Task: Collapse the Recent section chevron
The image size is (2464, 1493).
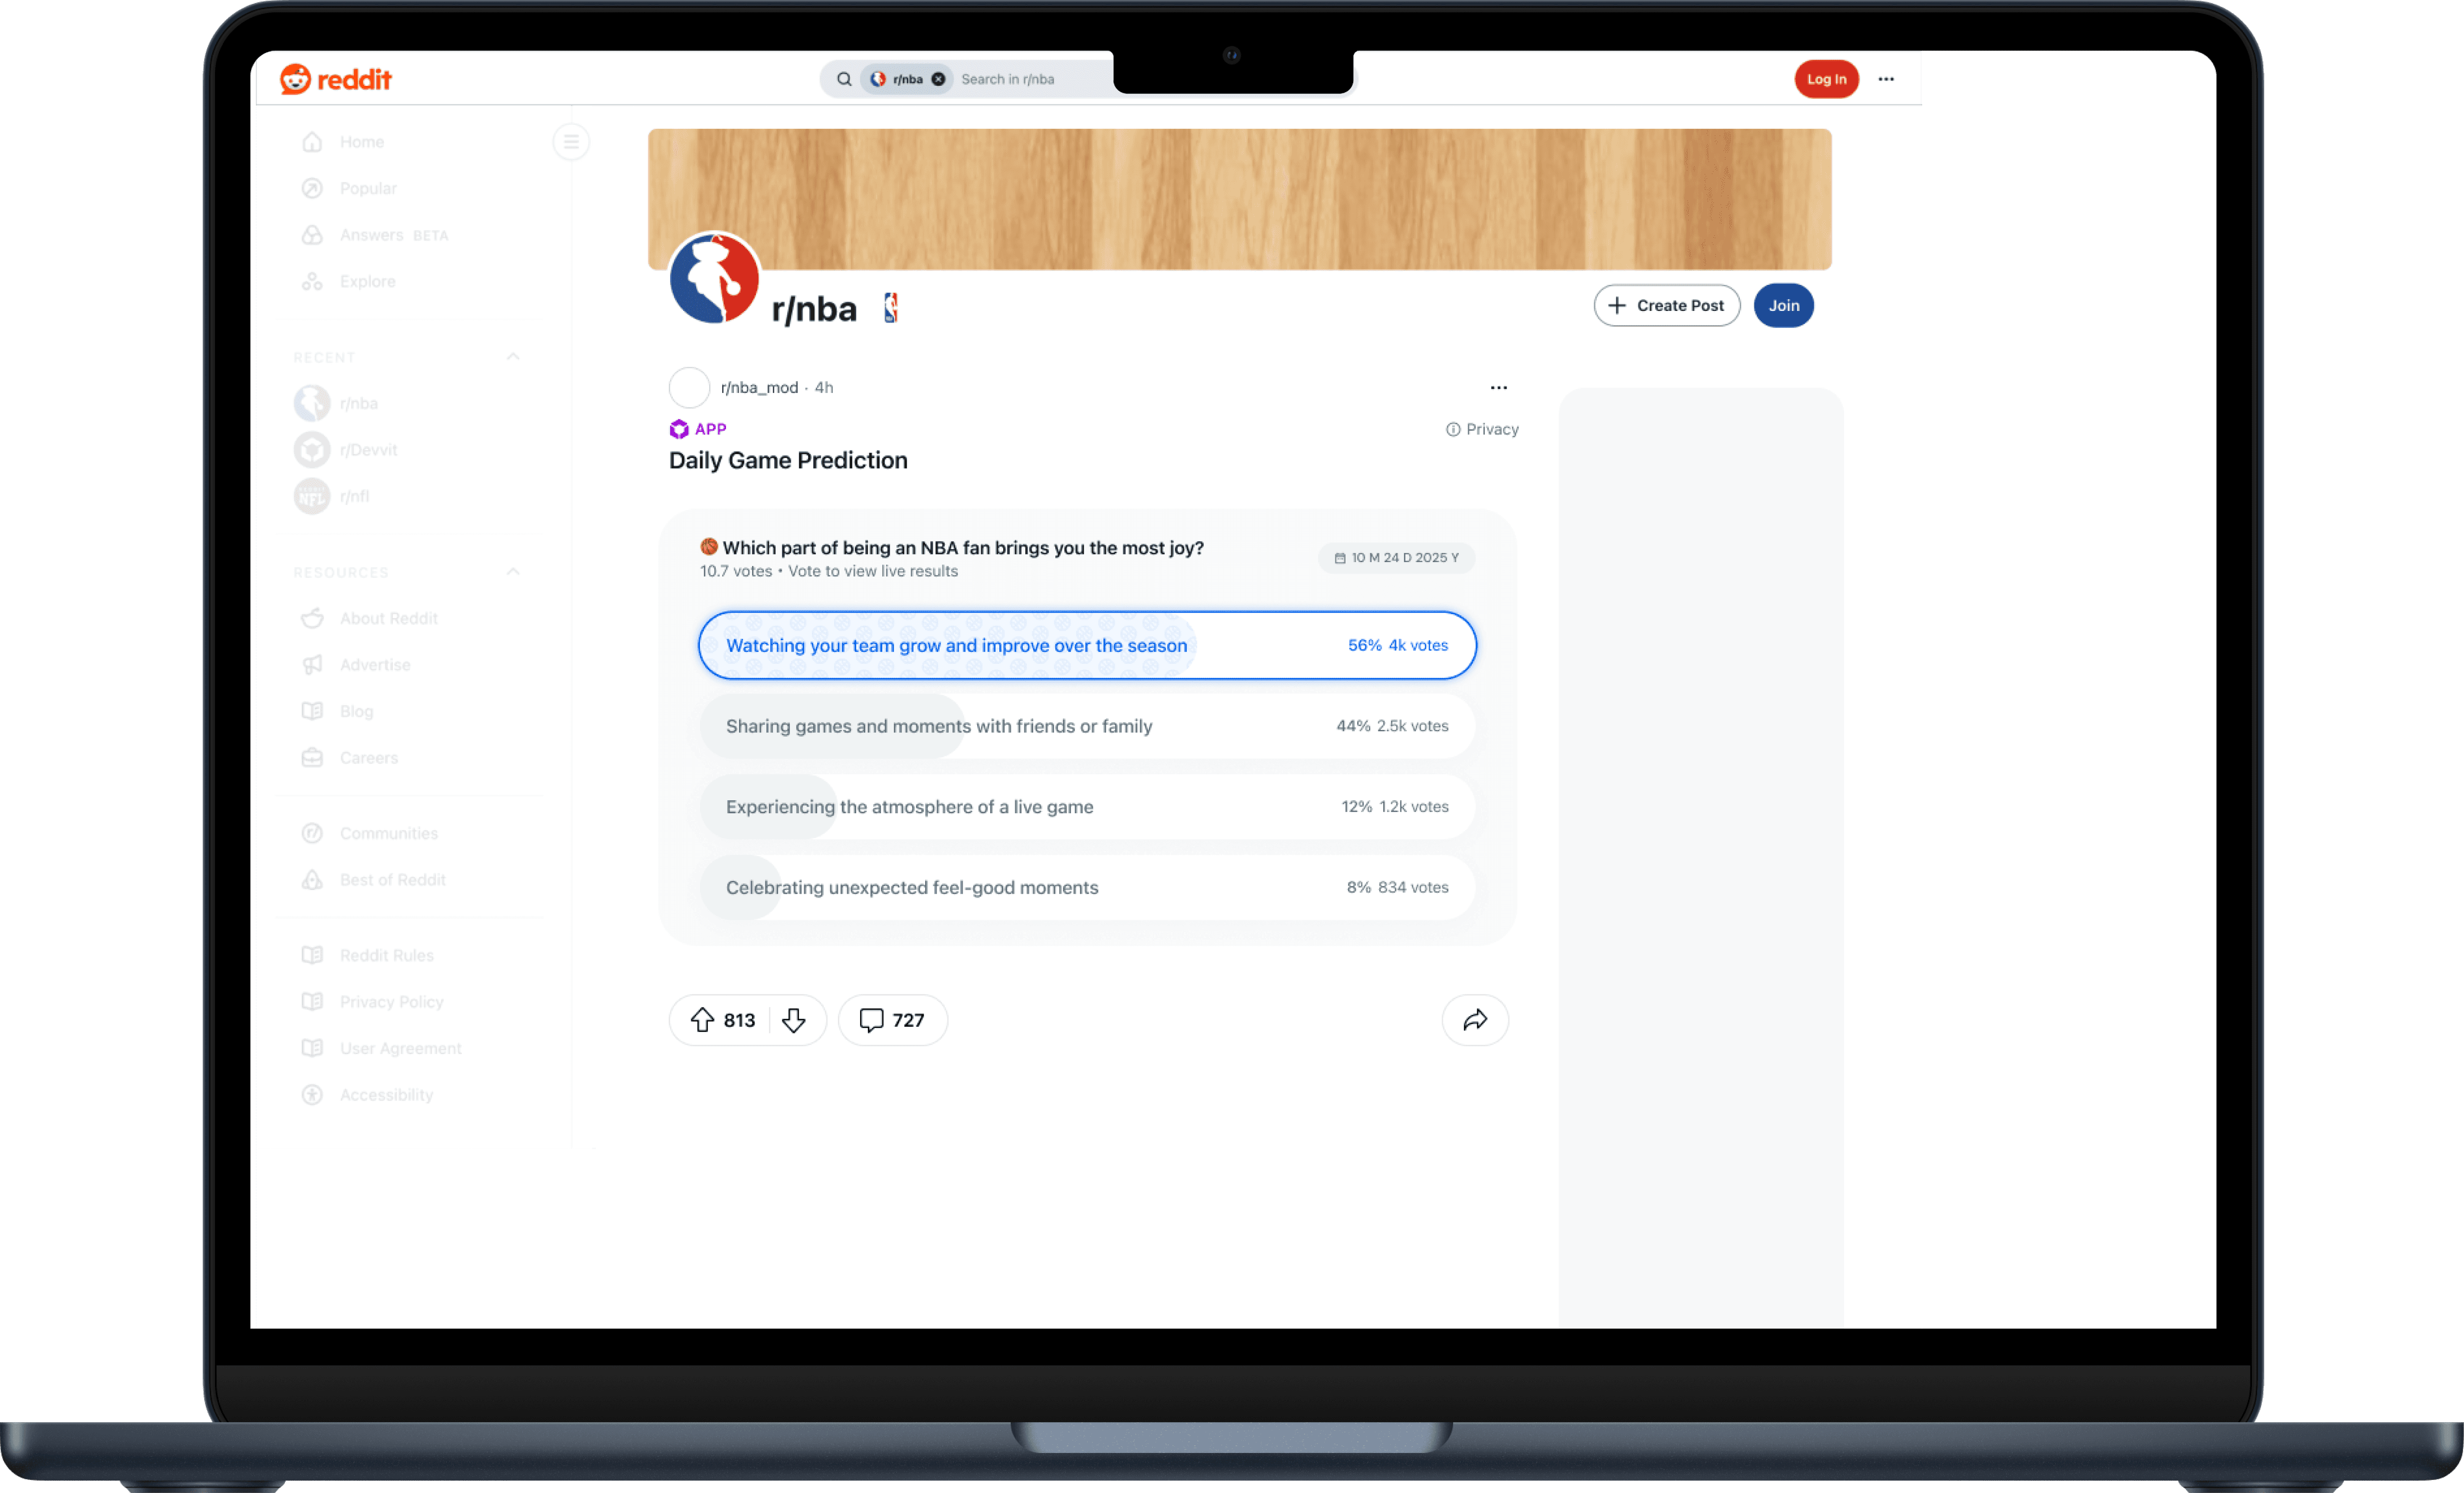Action: [513, 357]
